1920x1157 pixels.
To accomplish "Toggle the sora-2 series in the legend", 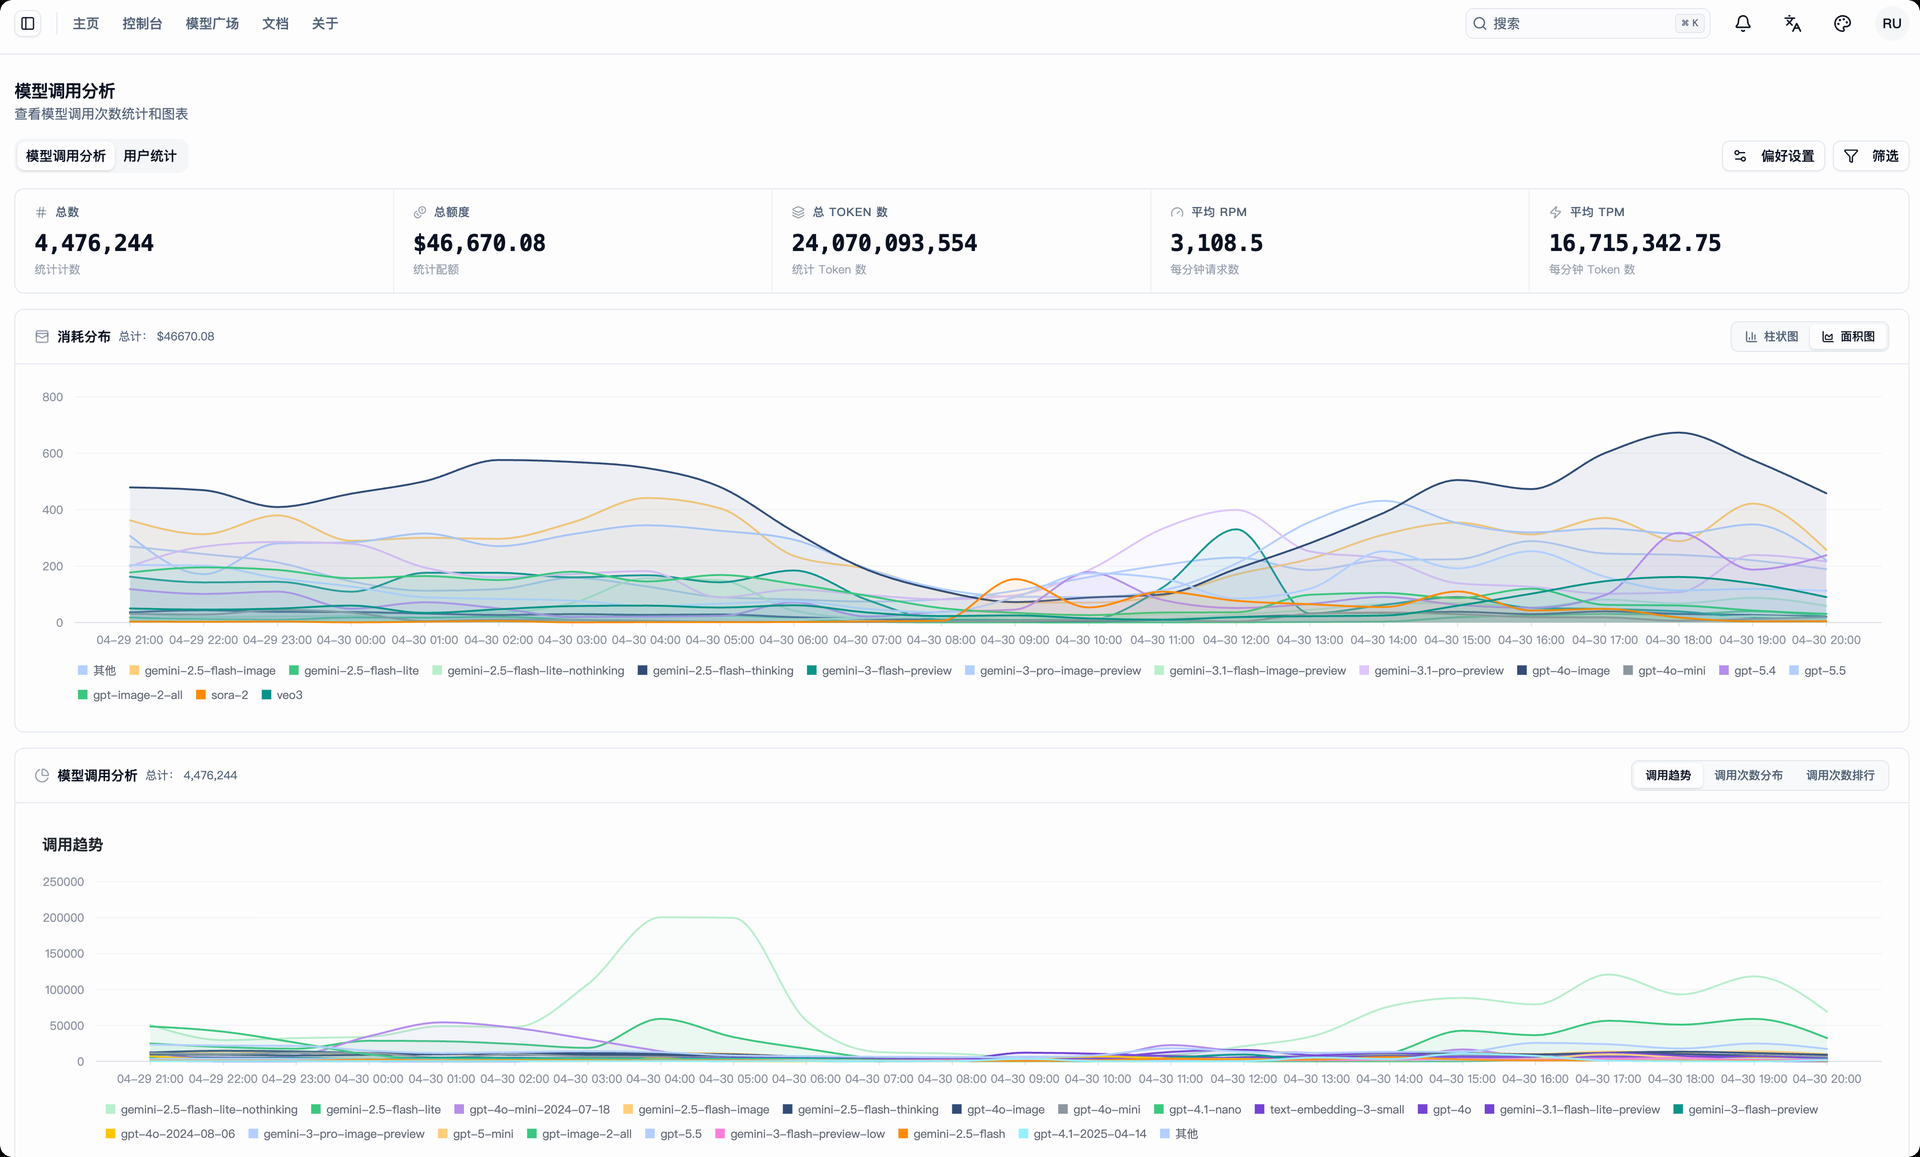I will coord(222,695).
